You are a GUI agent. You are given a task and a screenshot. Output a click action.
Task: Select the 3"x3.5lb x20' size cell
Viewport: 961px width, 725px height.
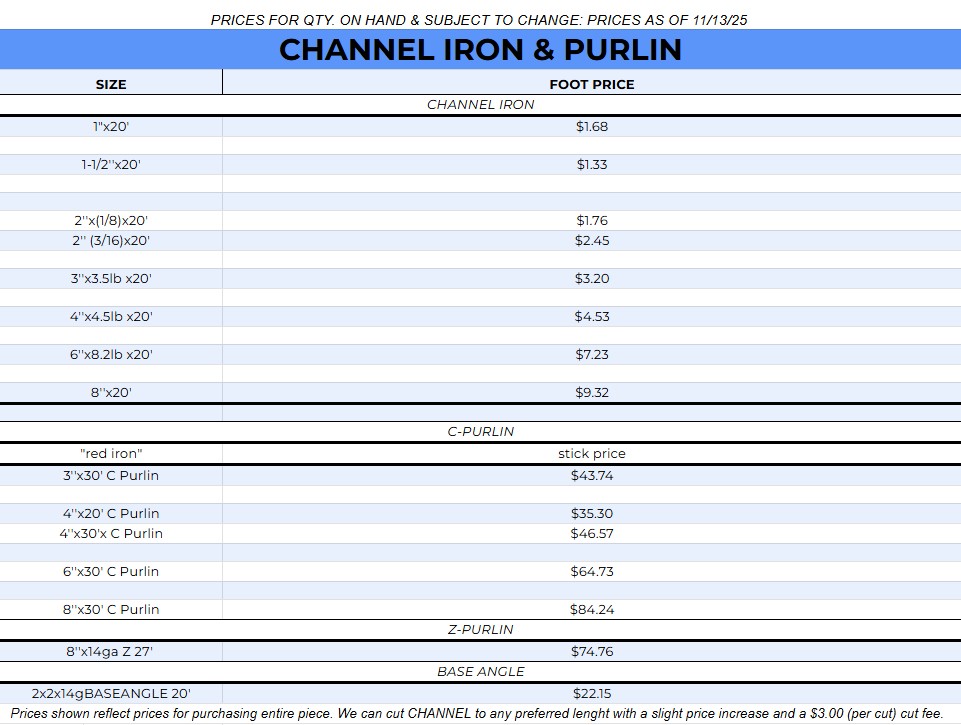point(111,279)
